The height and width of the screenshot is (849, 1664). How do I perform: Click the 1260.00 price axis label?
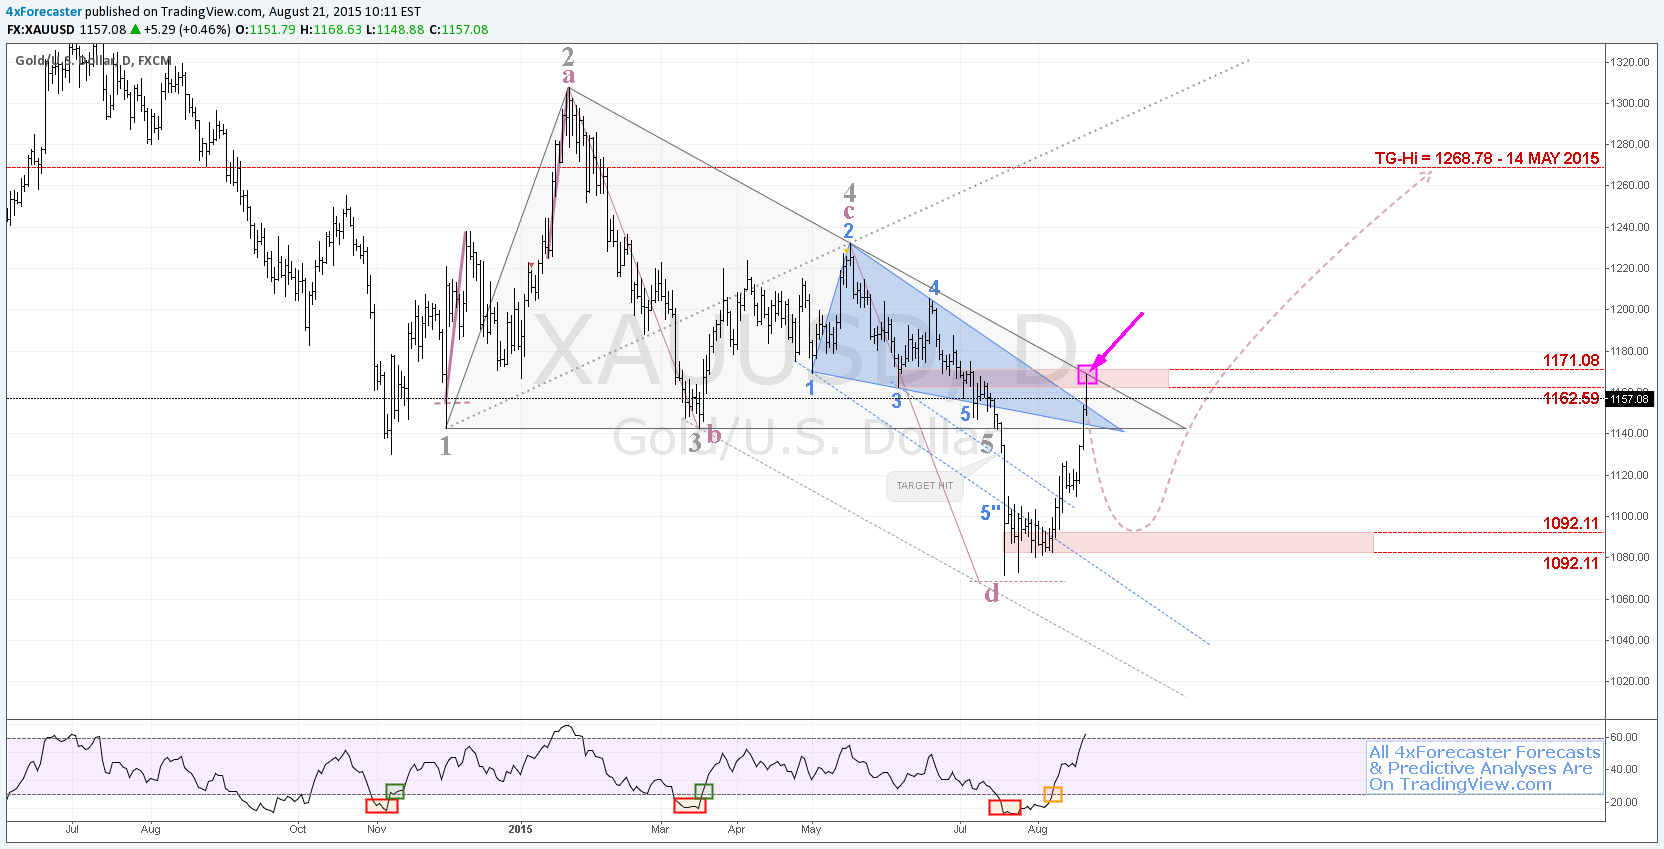tap(1630, 185)
